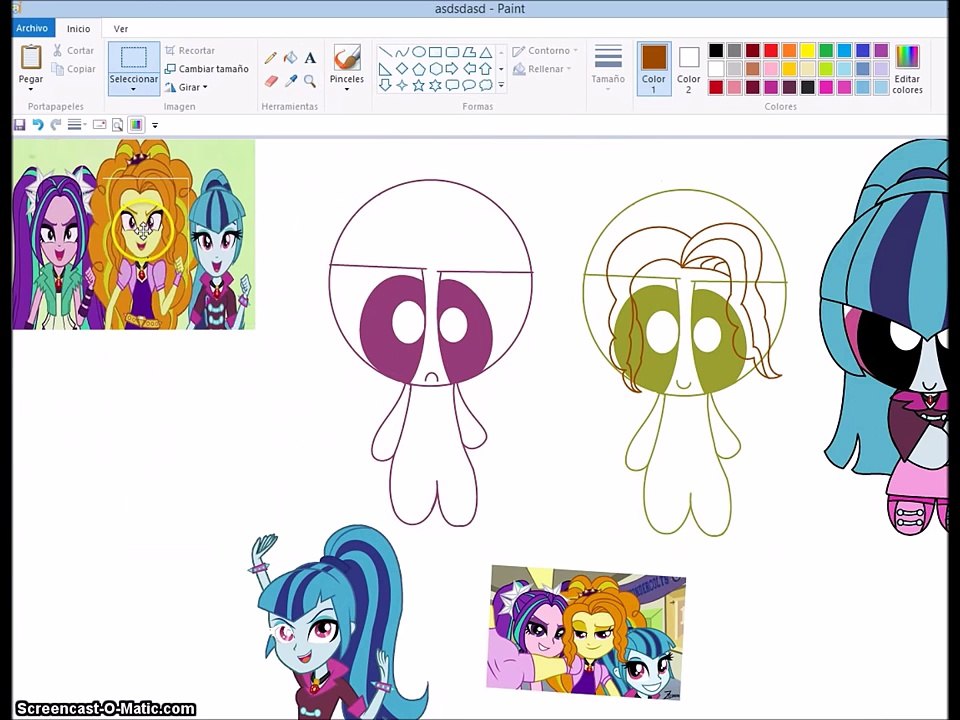Open the Archivo file menu

(x=32, y=28)
